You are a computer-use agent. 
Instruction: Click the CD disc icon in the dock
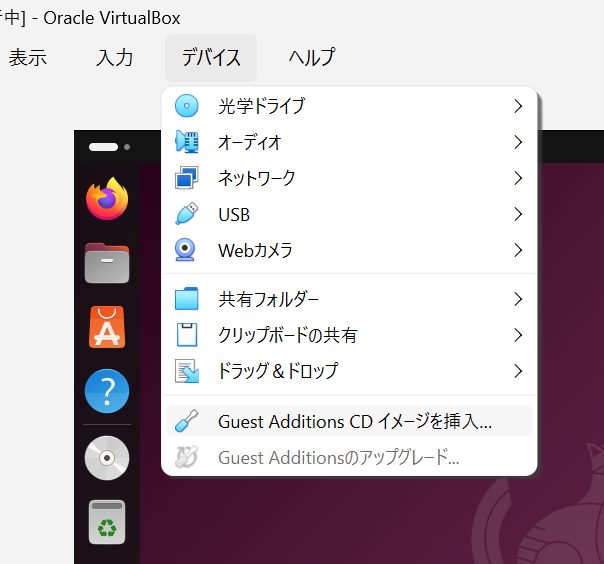click(x=107, y=458)
